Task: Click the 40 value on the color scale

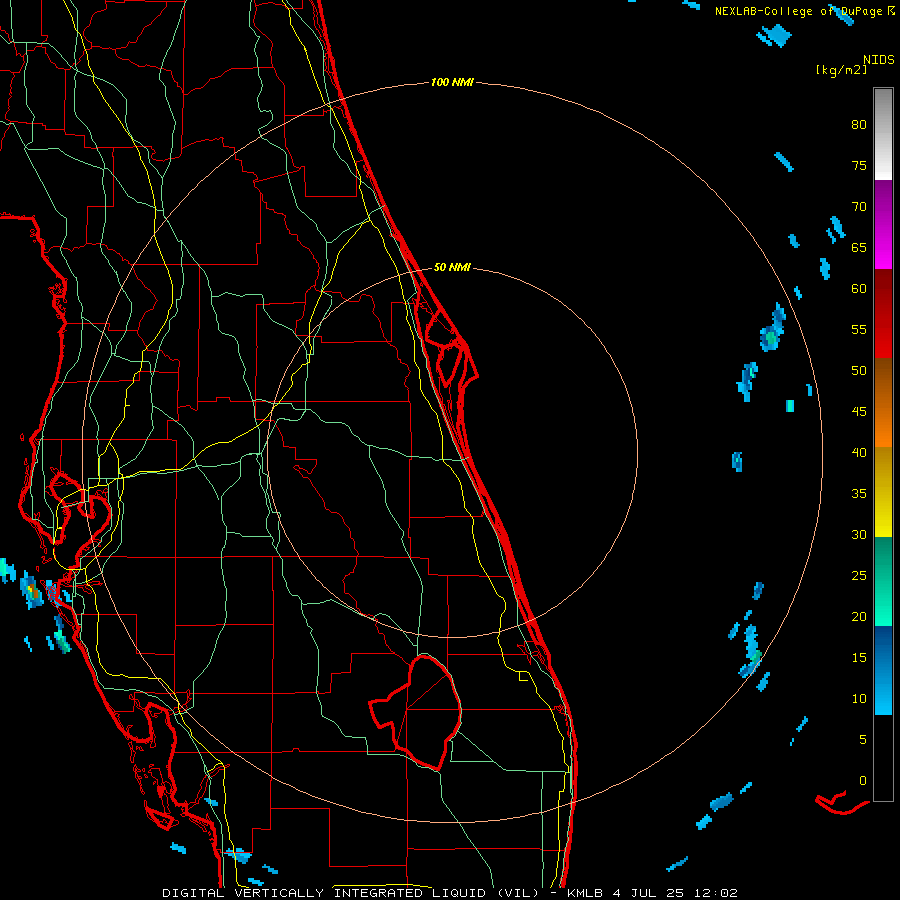Action: 859,453
